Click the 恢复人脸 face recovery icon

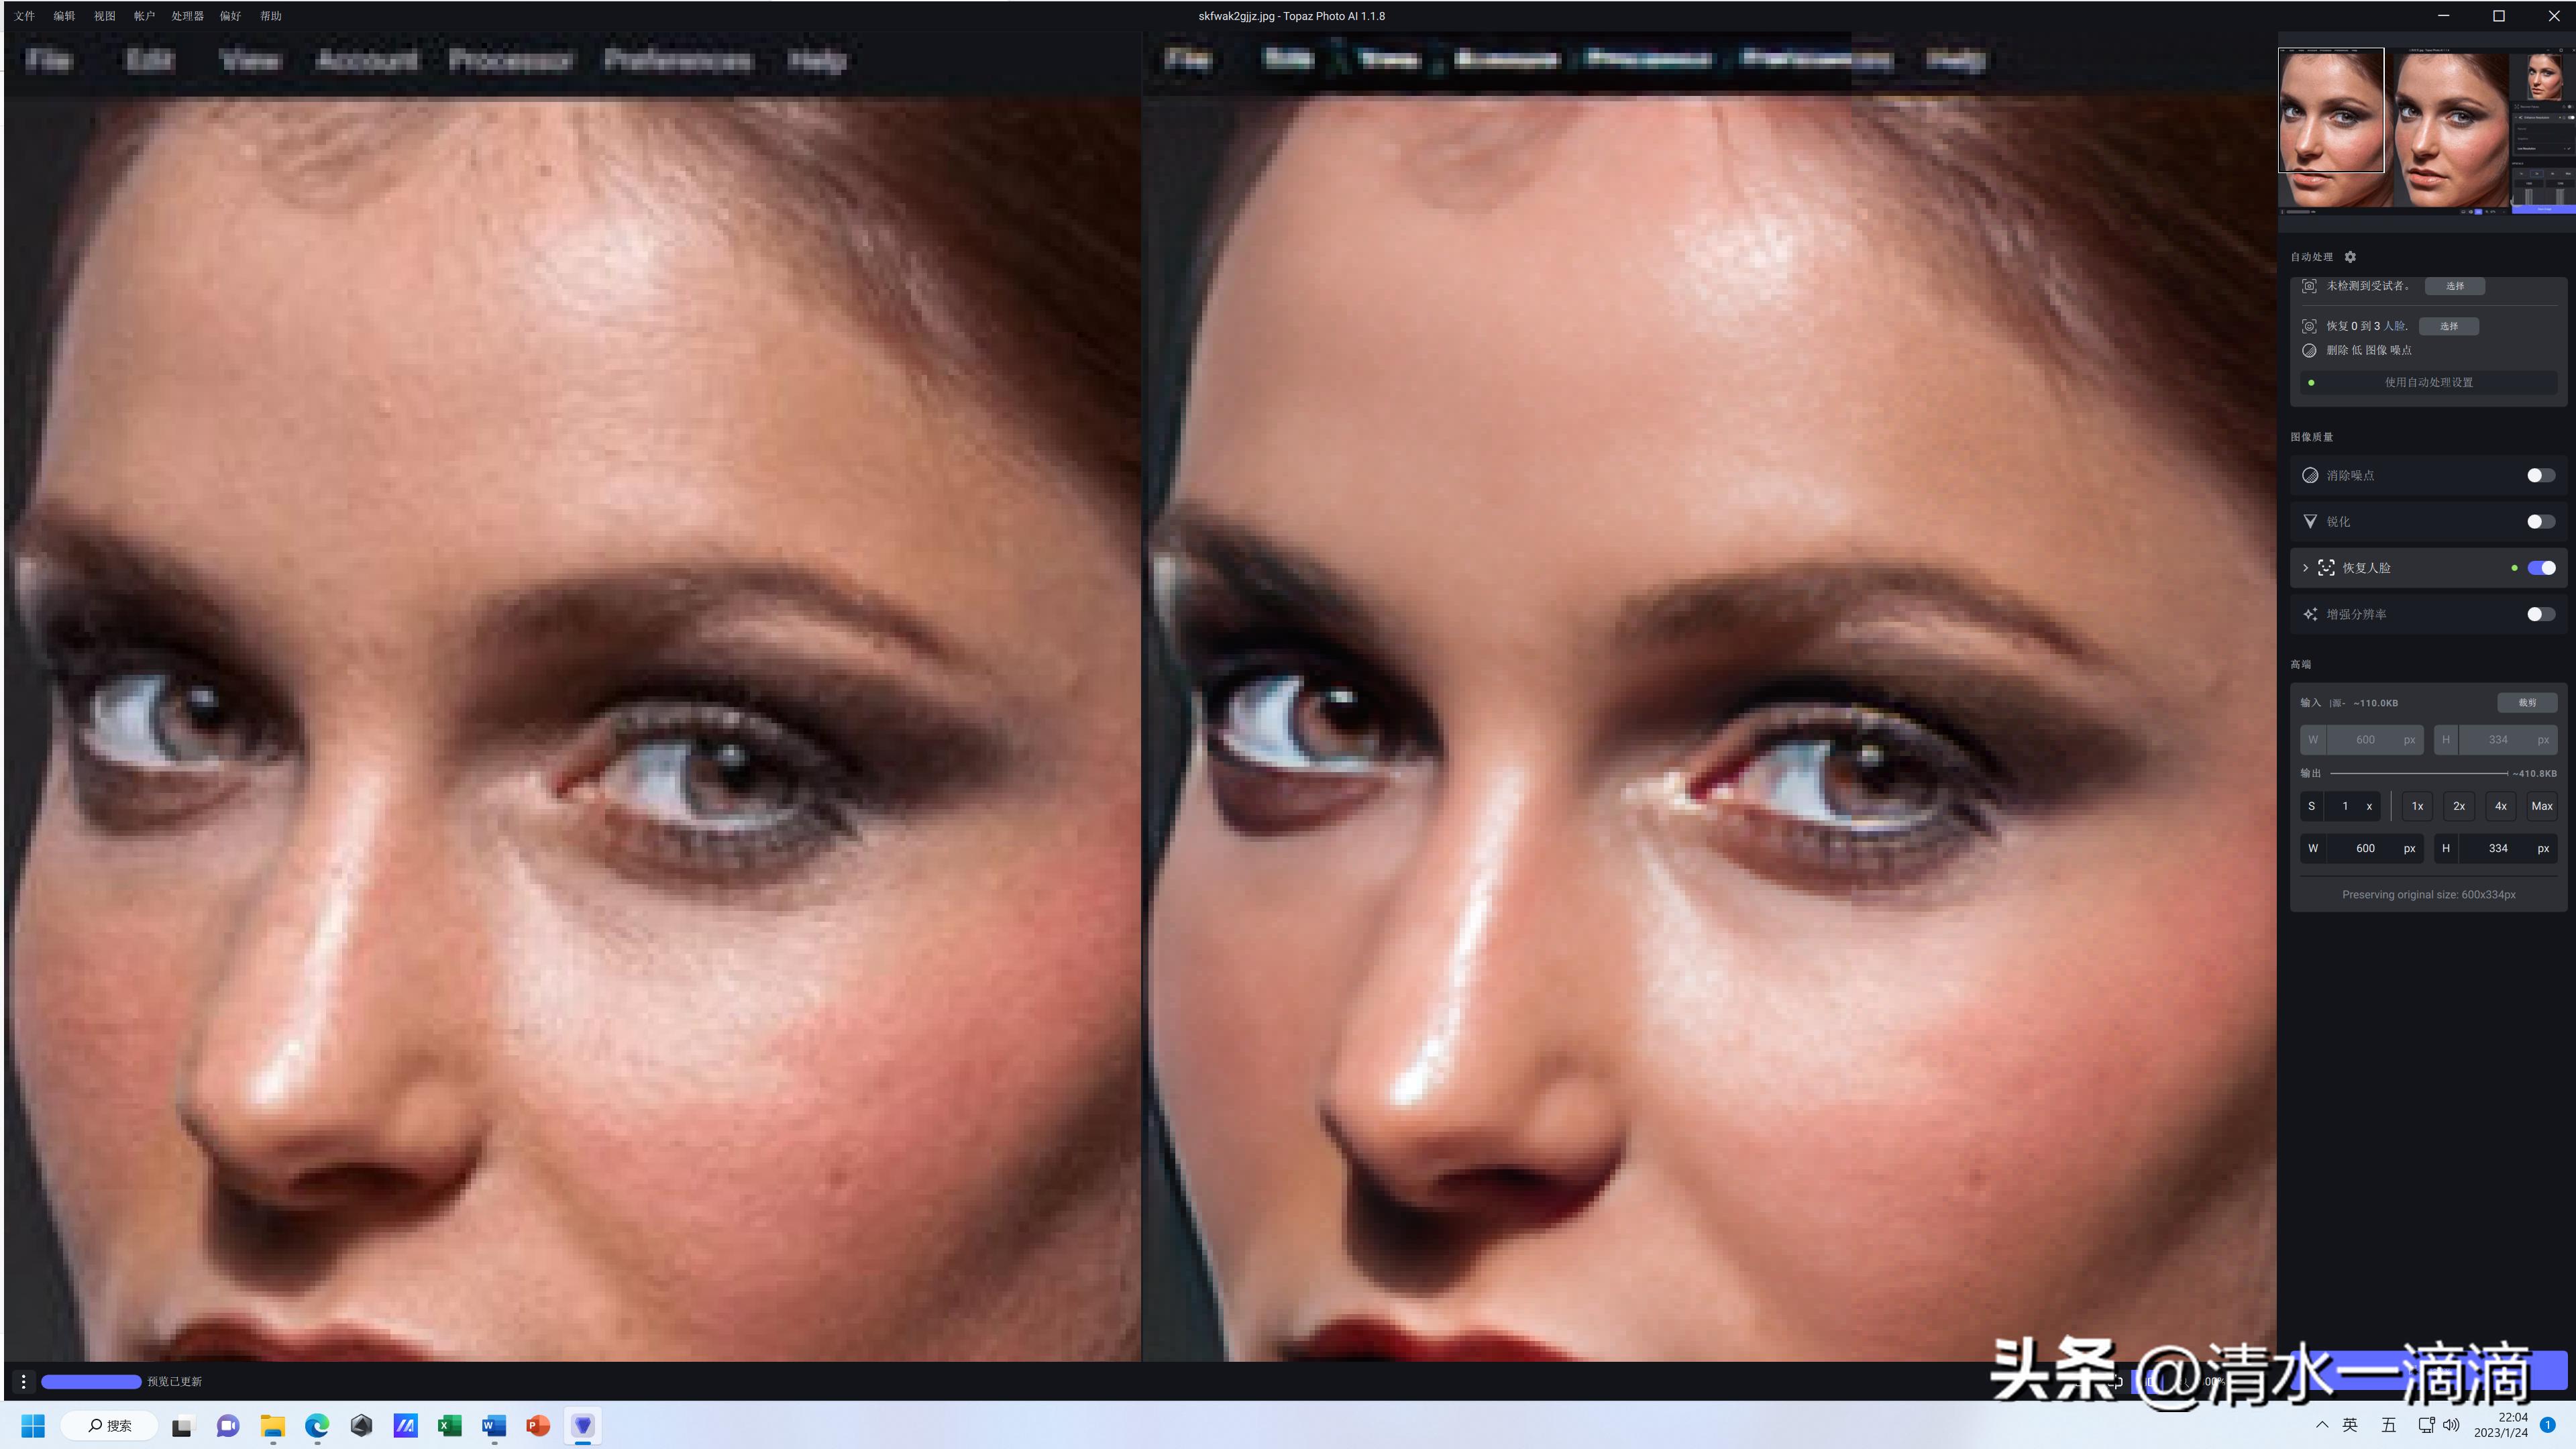click(x=2326, y=568)
